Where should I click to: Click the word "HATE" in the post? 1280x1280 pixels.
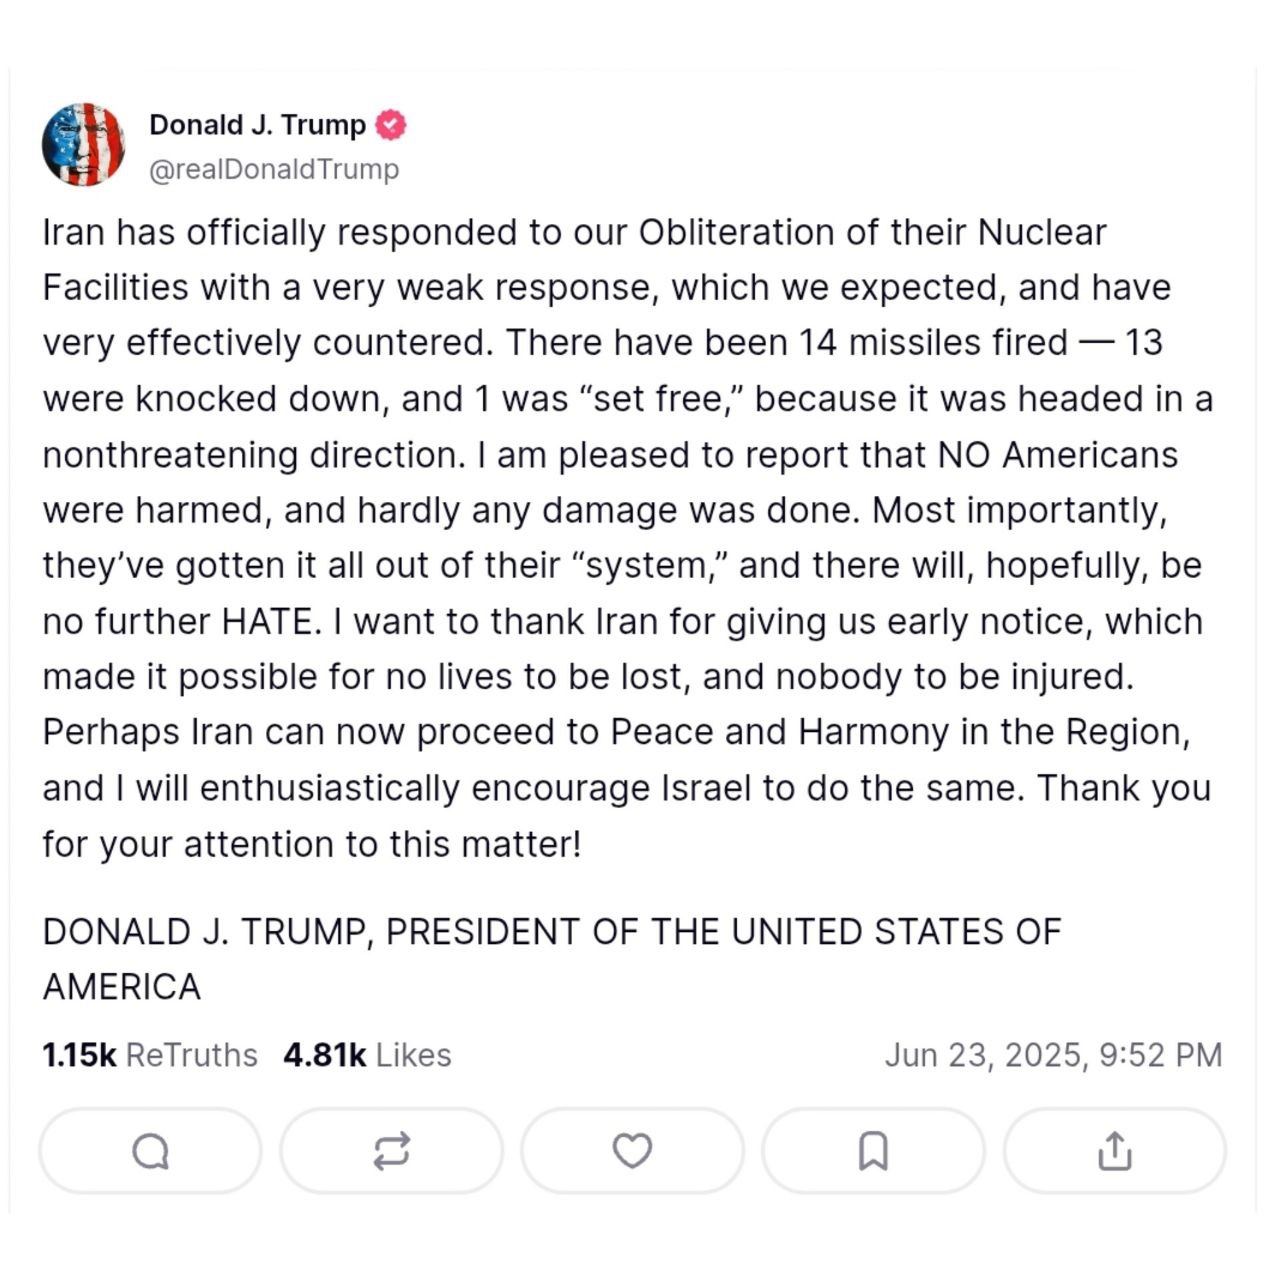(268, 621)
